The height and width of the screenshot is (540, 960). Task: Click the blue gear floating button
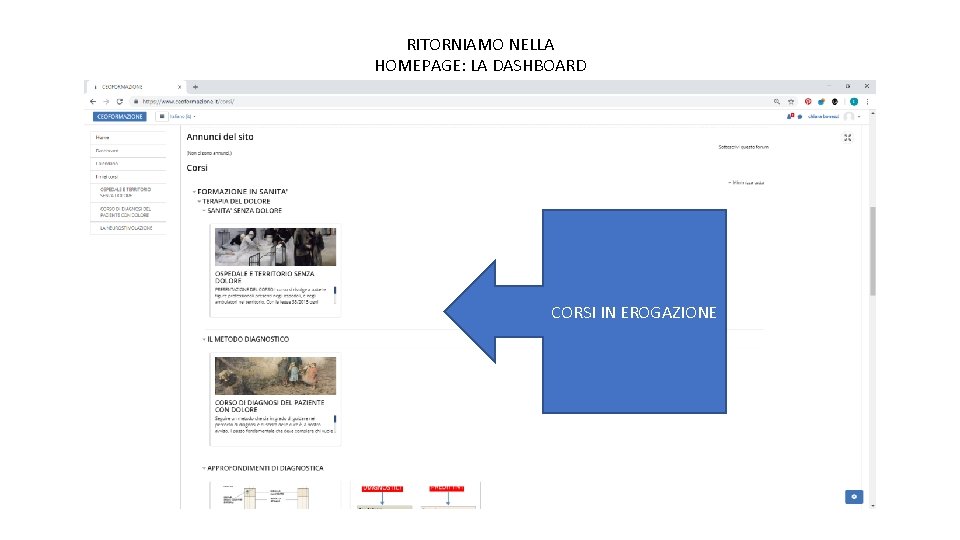[x=854, y=497]
